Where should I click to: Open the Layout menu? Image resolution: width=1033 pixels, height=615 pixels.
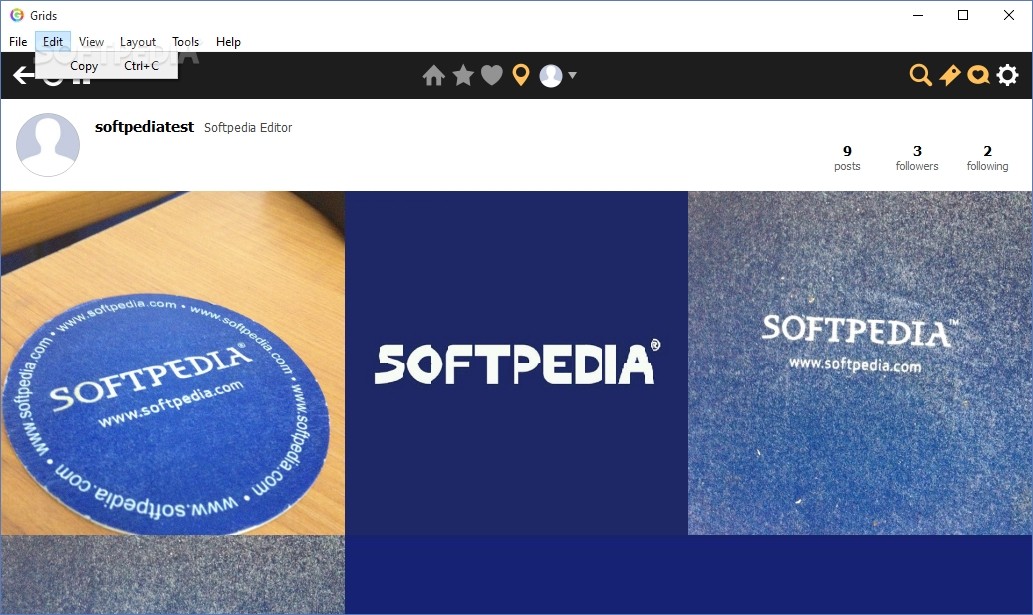[138, 41]
